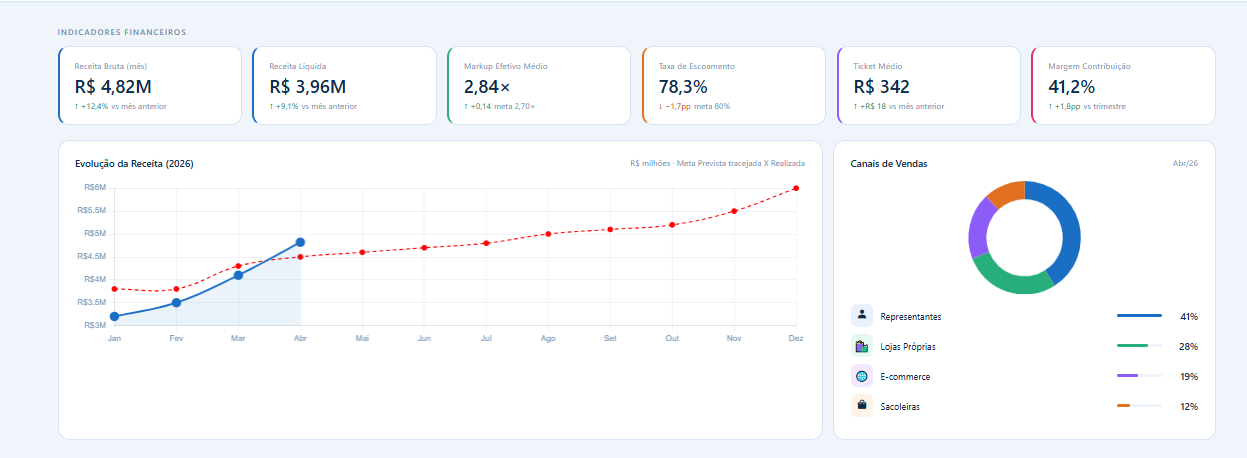The width and height of the screenshot is (1247, 458).
Task: Click the red forecast point for Out
Action: point(672,224)
